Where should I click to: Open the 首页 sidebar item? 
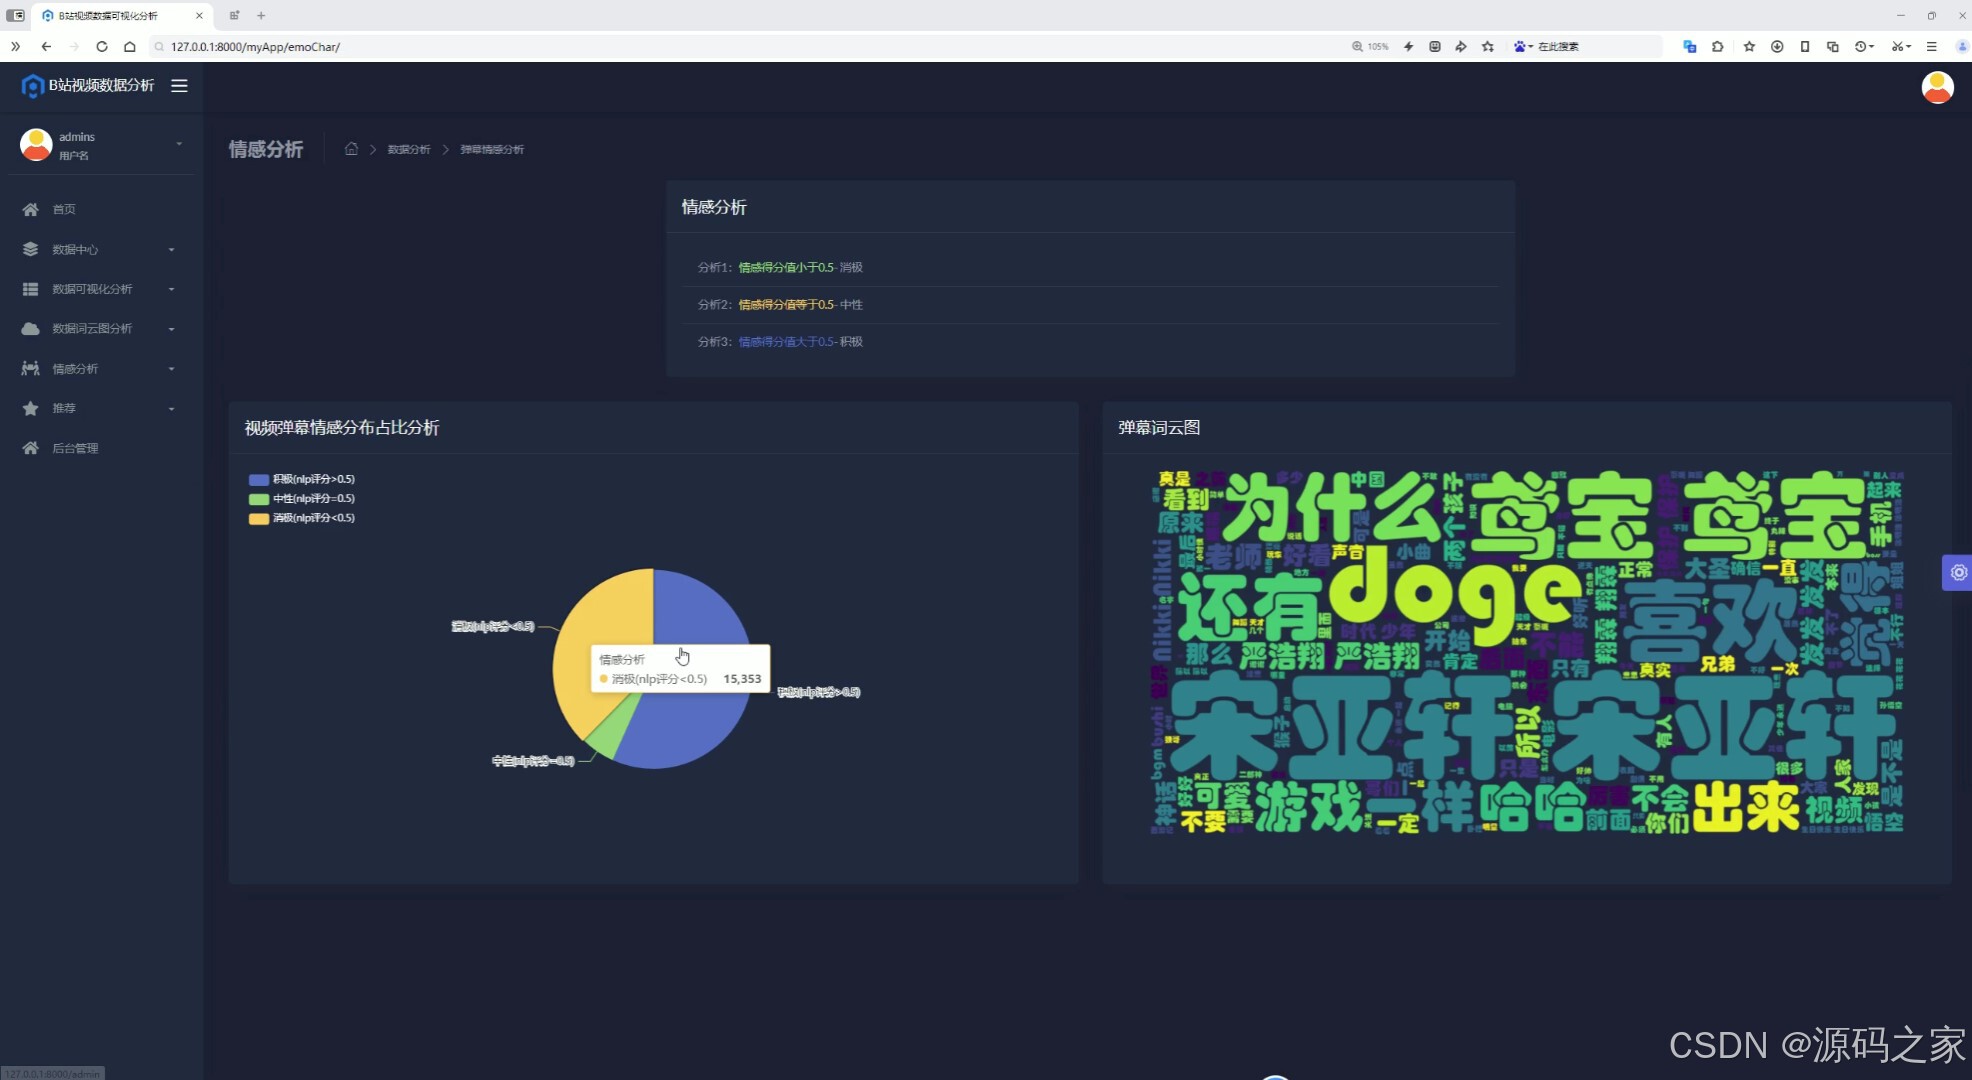tap(64, 209)
